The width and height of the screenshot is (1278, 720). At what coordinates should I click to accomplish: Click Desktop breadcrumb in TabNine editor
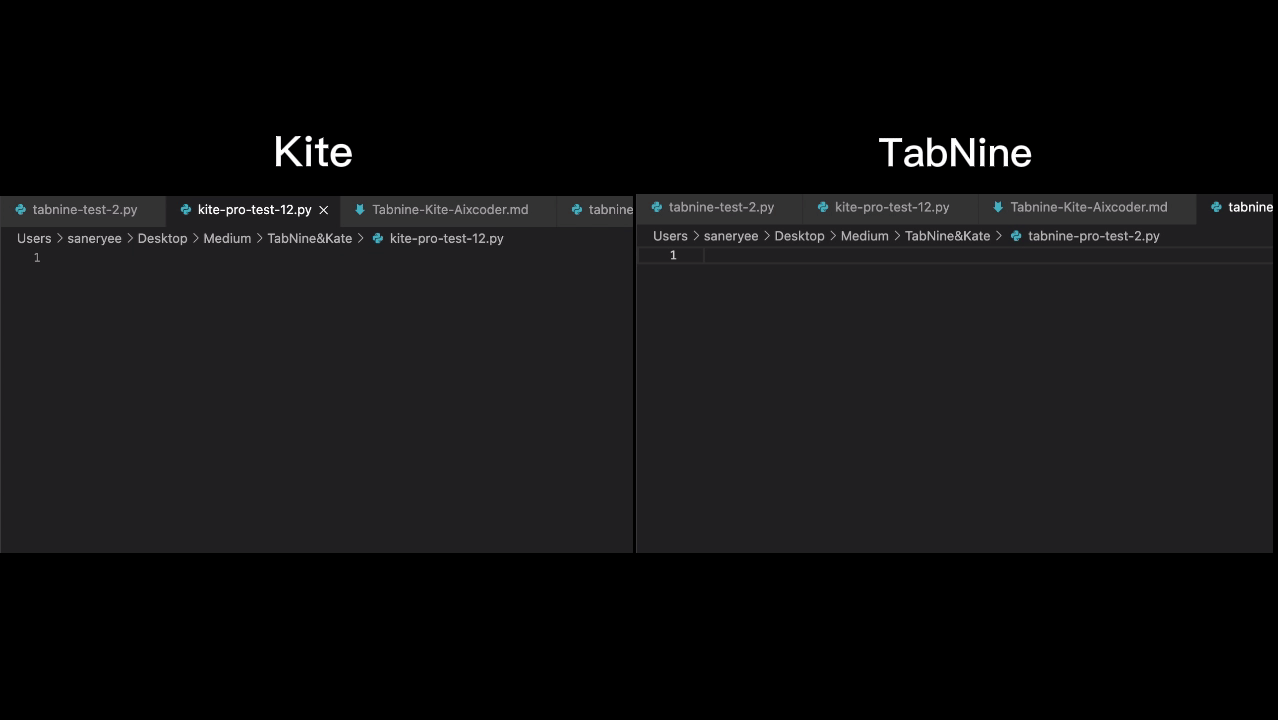click(799, 236)
